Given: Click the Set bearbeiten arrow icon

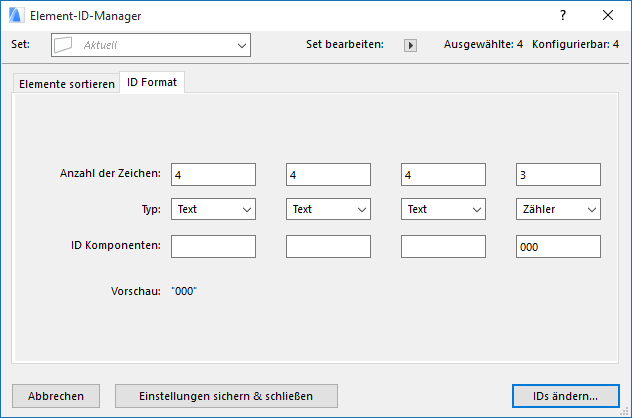Looking at the screenshot, I should click(410, 45).
